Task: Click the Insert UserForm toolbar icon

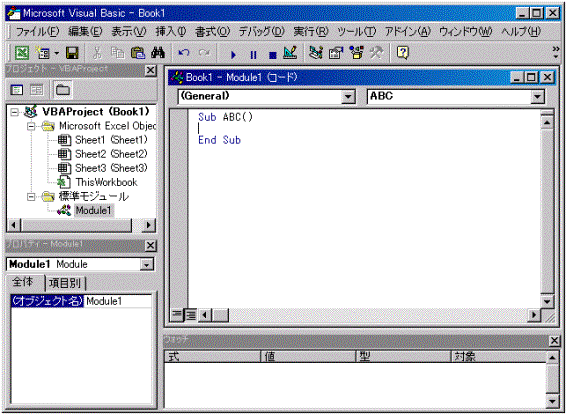Action: point(42,53)
